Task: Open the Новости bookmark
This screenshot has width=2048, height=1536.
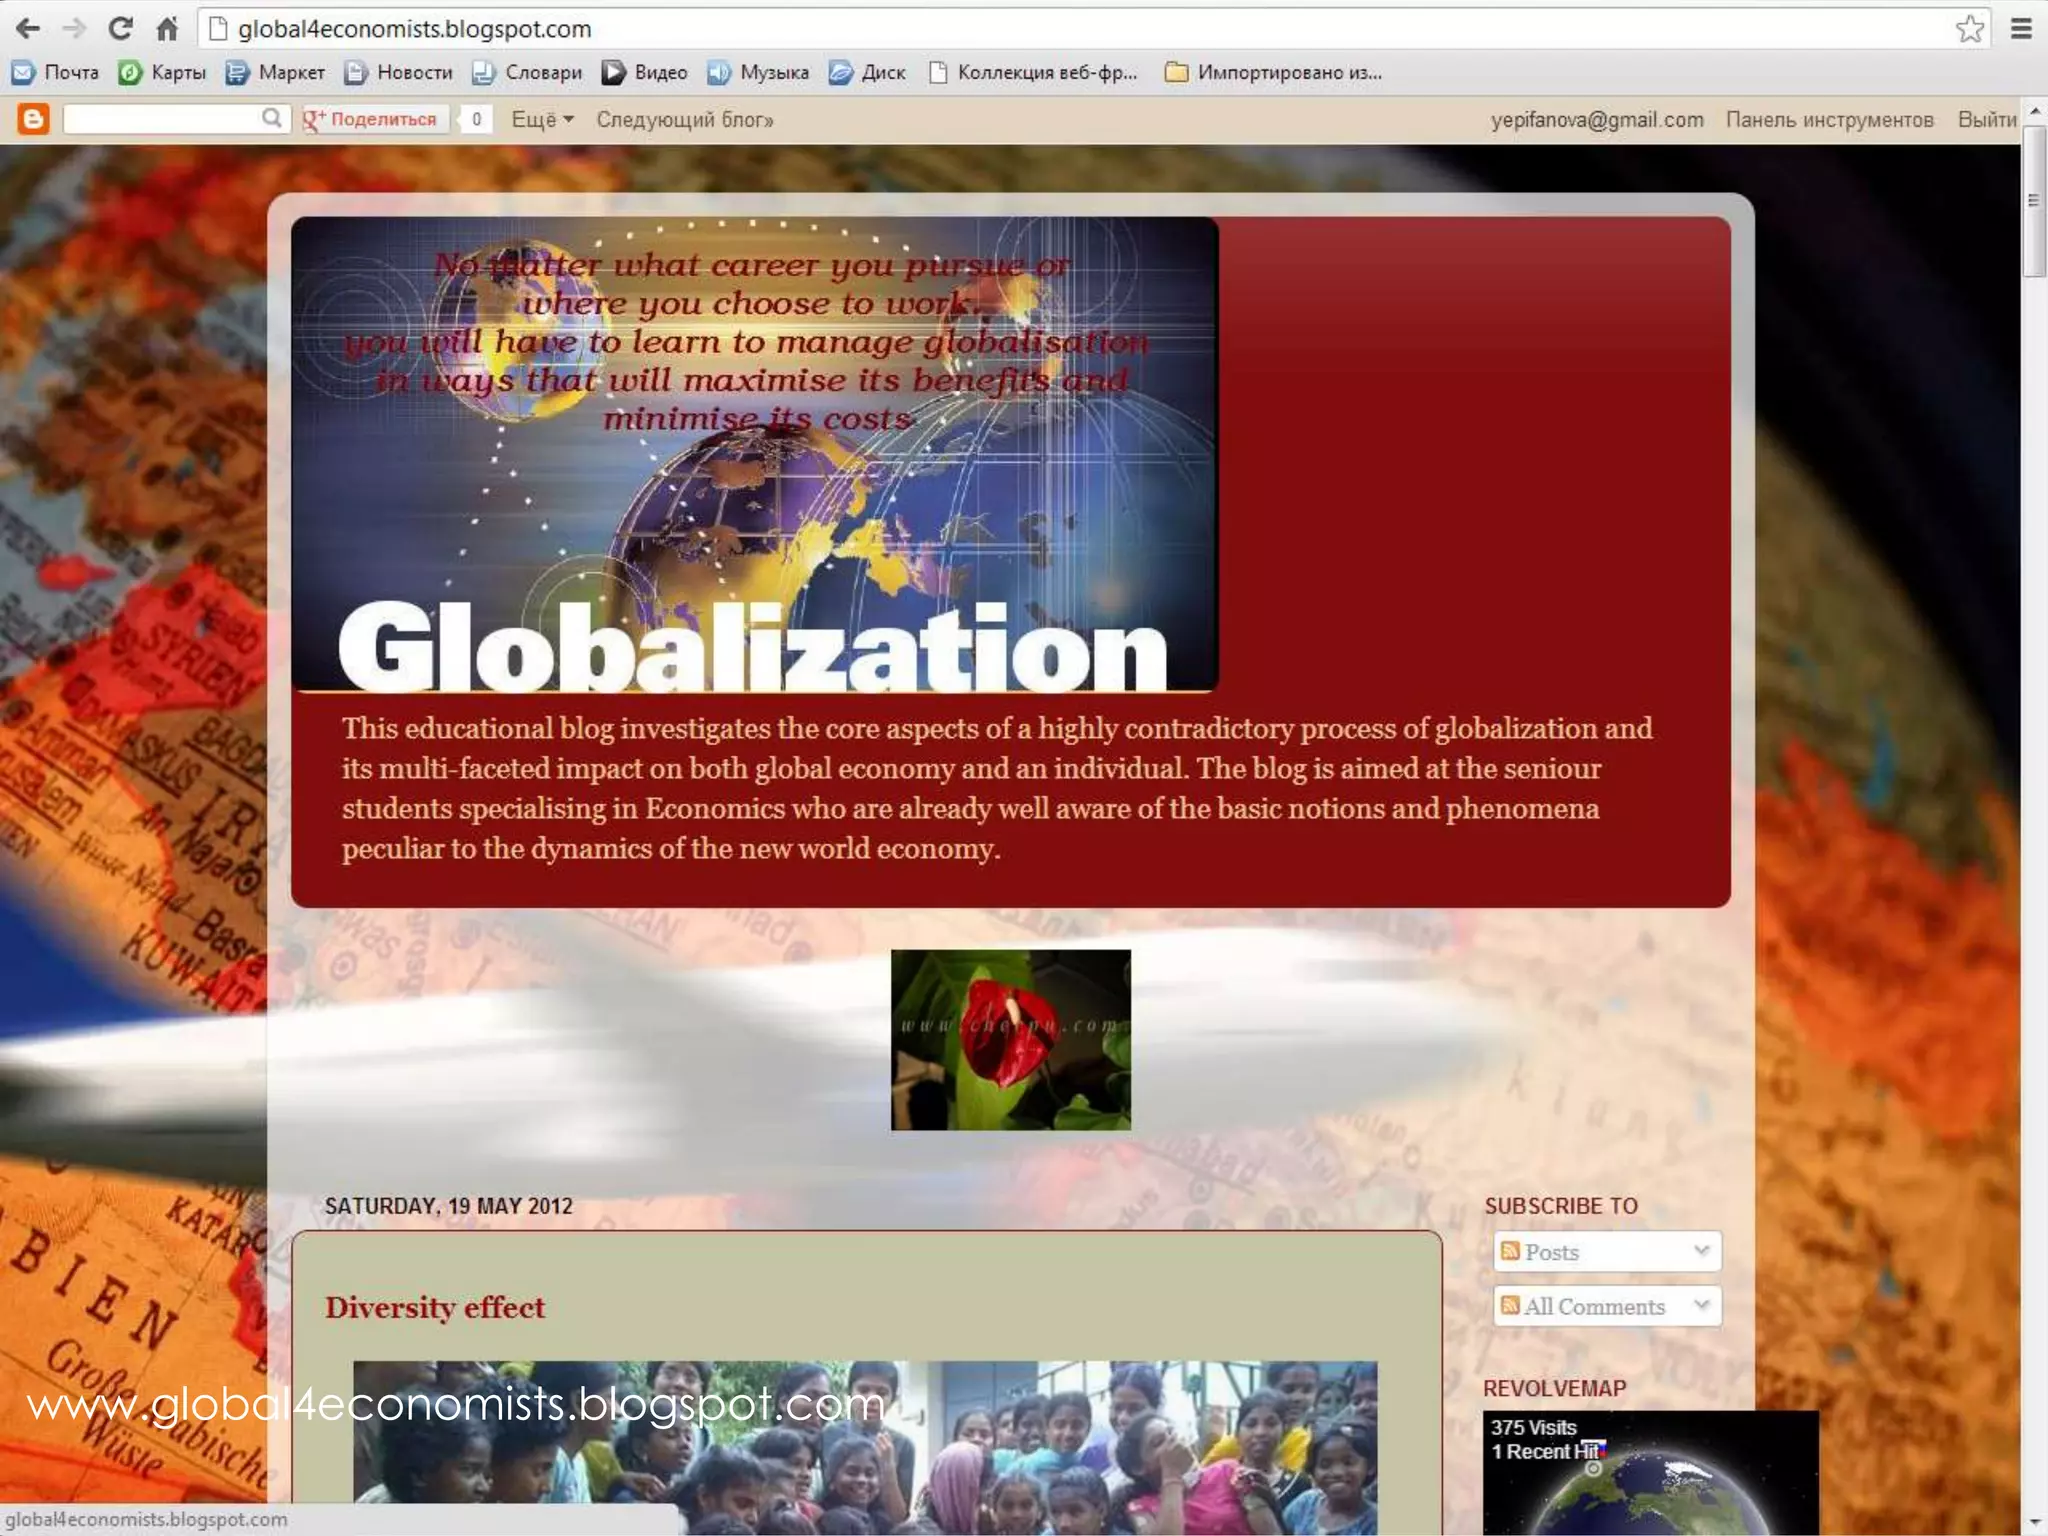Action: pos(398,72)
